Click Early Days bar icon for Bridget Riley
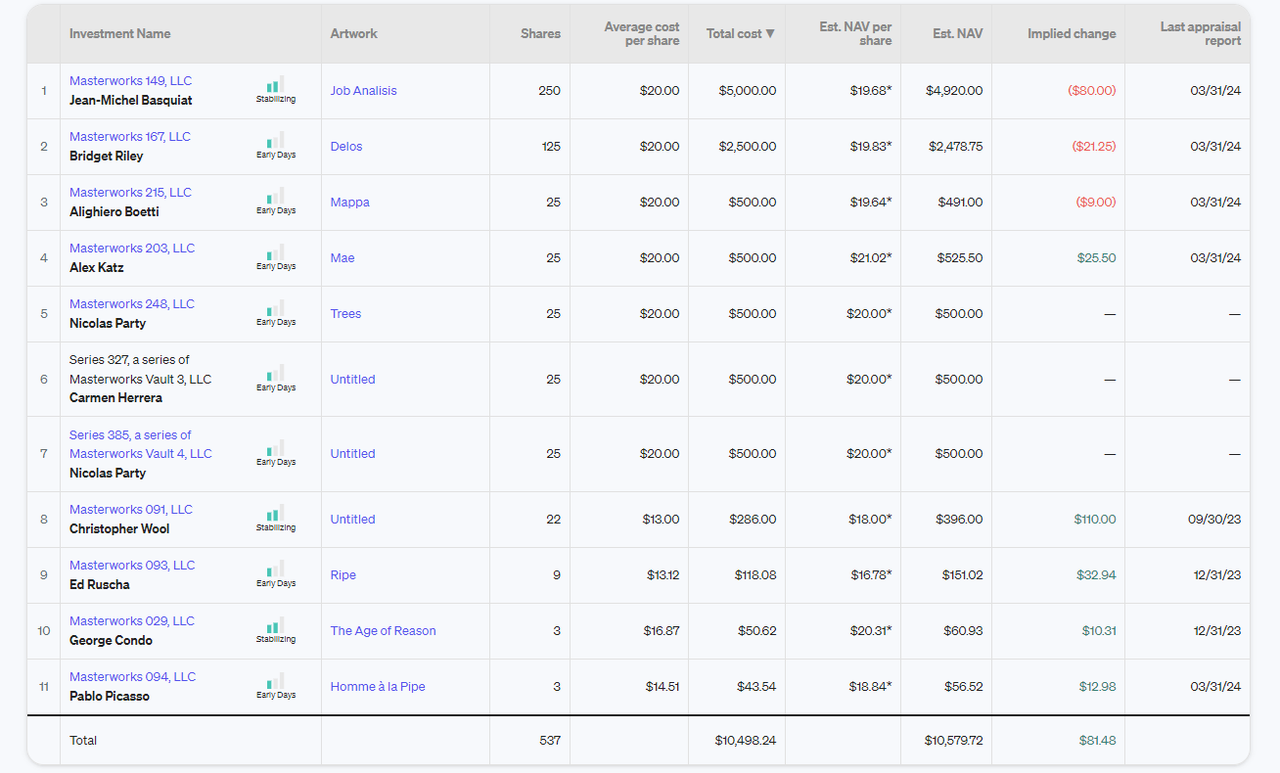Image resolution: width=1280 pixels, height=773 pixels. click(x=275, y=146)
